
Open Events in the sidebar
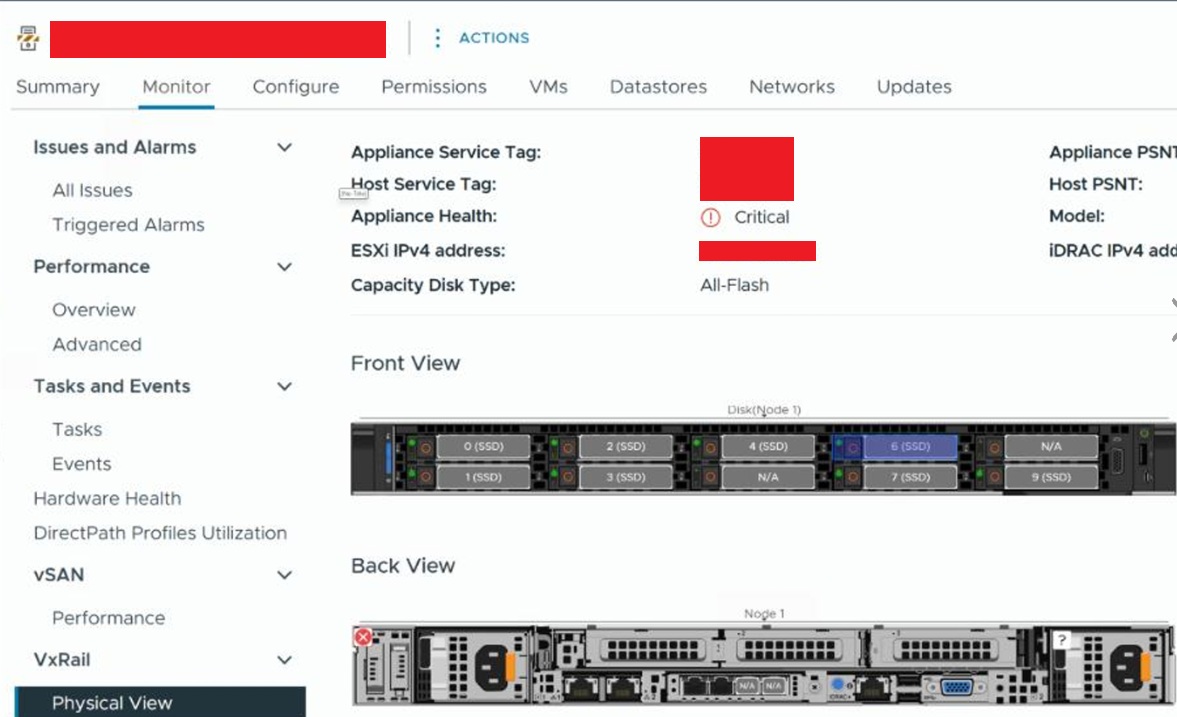tap(82, 464)
